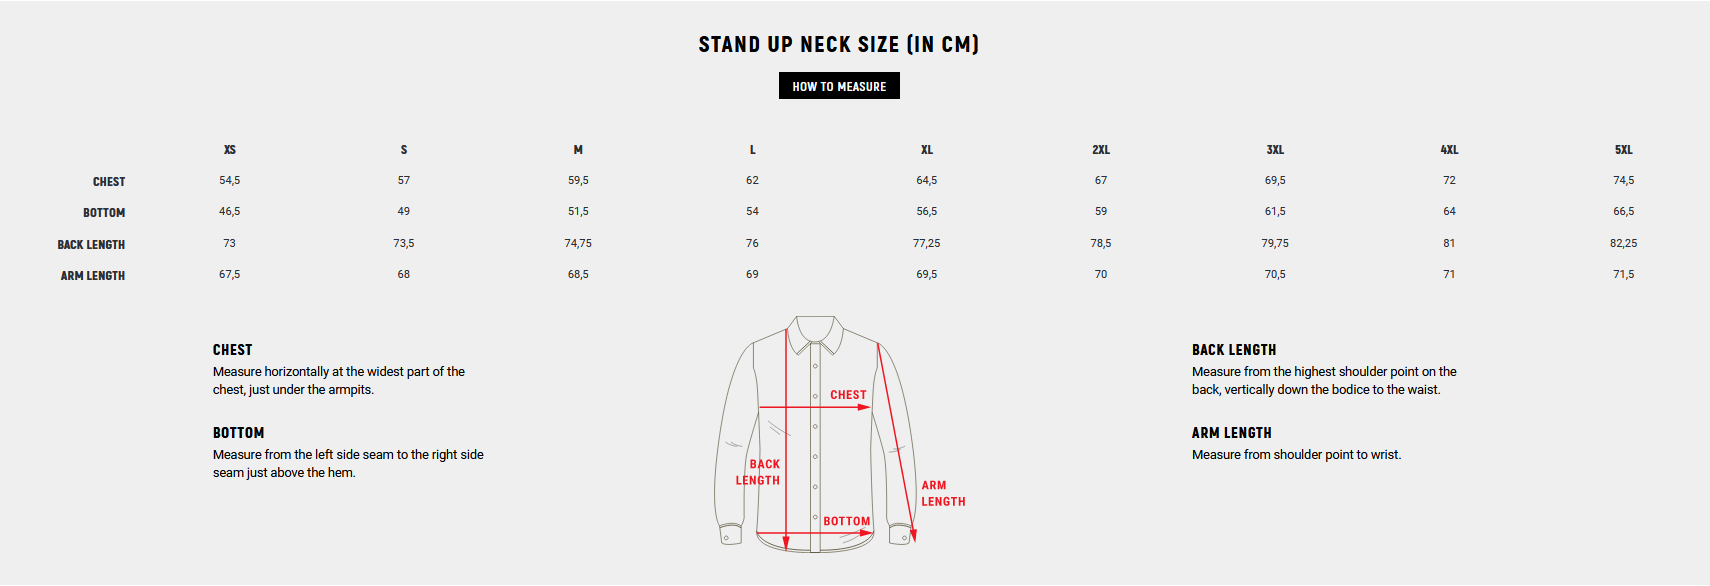Click the How to Measure button
The image size is (1710, 586).
pyautogui.click(x=839, y=86)
